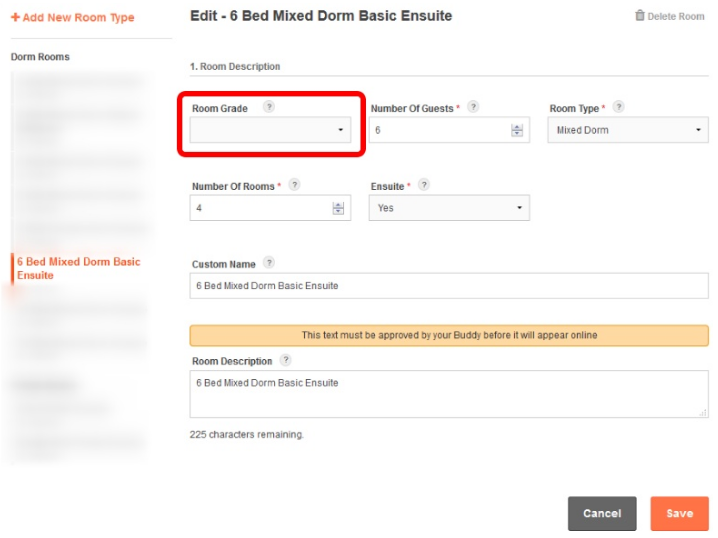Click inside the Custom Name text field

click(x=449, y=286)
